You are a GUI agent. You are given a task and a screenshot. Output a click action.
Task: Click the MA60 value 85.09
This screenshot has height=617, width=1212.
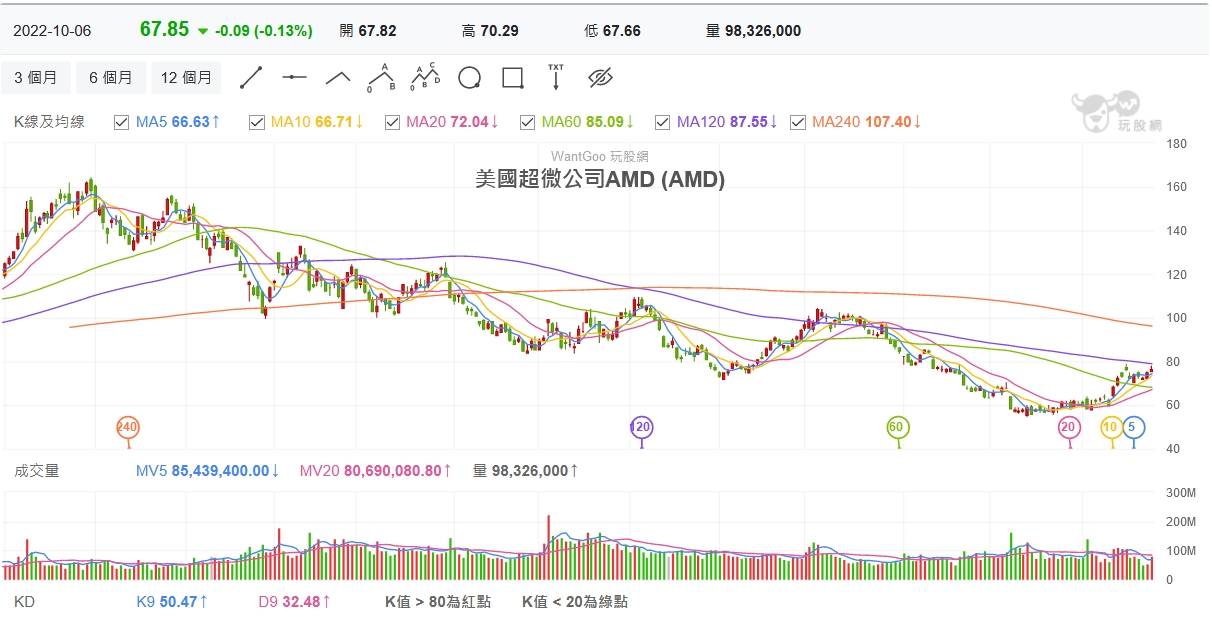coord(605,122)
